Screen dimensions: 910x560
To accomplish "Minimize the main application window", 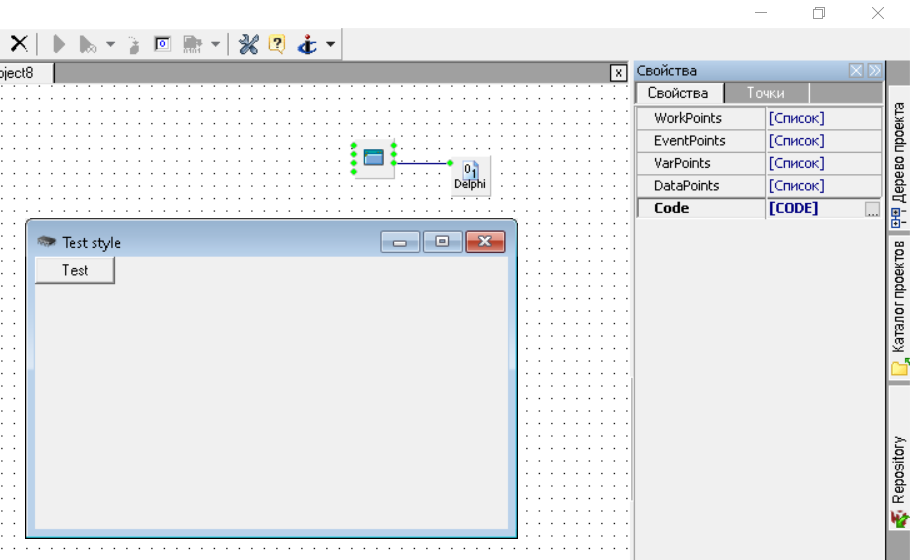I will pos(761,13).
